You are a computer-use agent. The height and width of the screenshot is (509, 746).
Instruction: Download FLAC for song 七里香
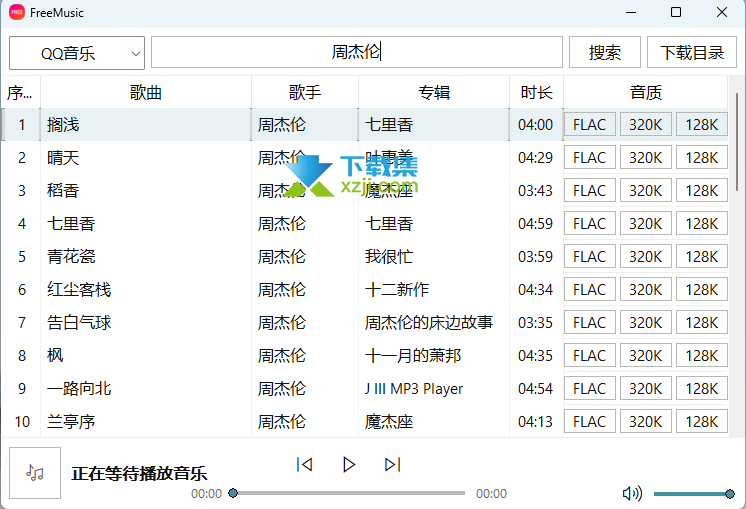coord(590,223)
